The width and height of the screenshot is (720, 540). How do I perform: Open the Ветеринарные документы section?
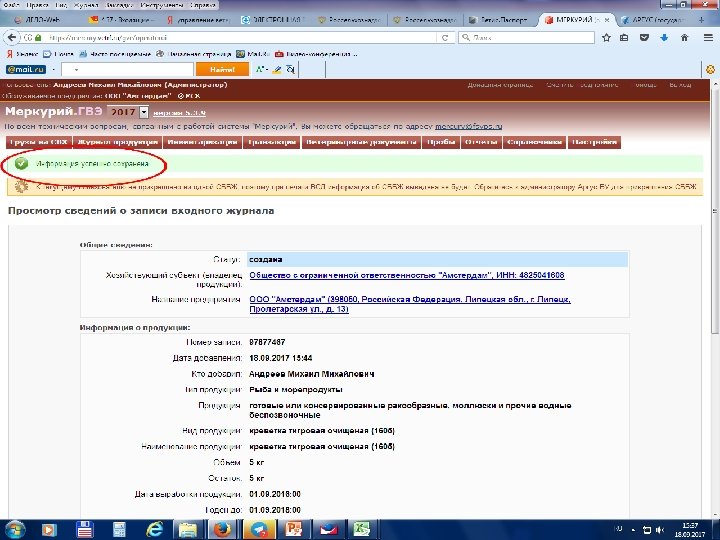point(361,142)
